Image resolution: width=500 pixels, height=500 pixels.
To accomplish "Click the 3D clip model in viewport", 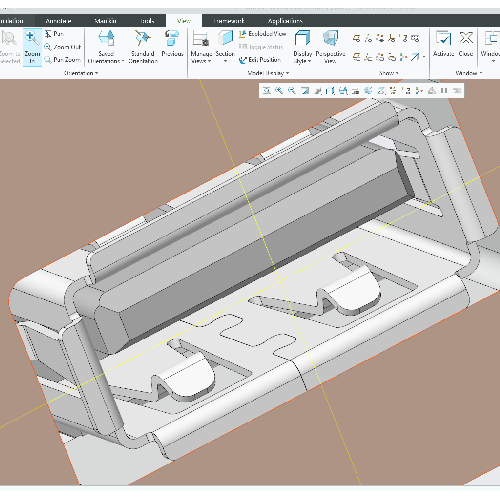I will tap(253, 283).
